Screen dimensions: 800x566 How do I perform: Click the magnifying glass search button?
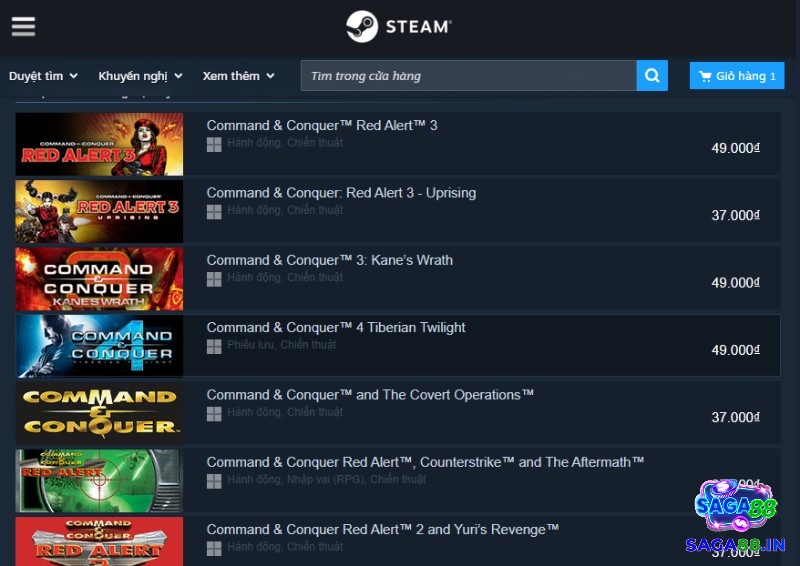click(652, 76)
